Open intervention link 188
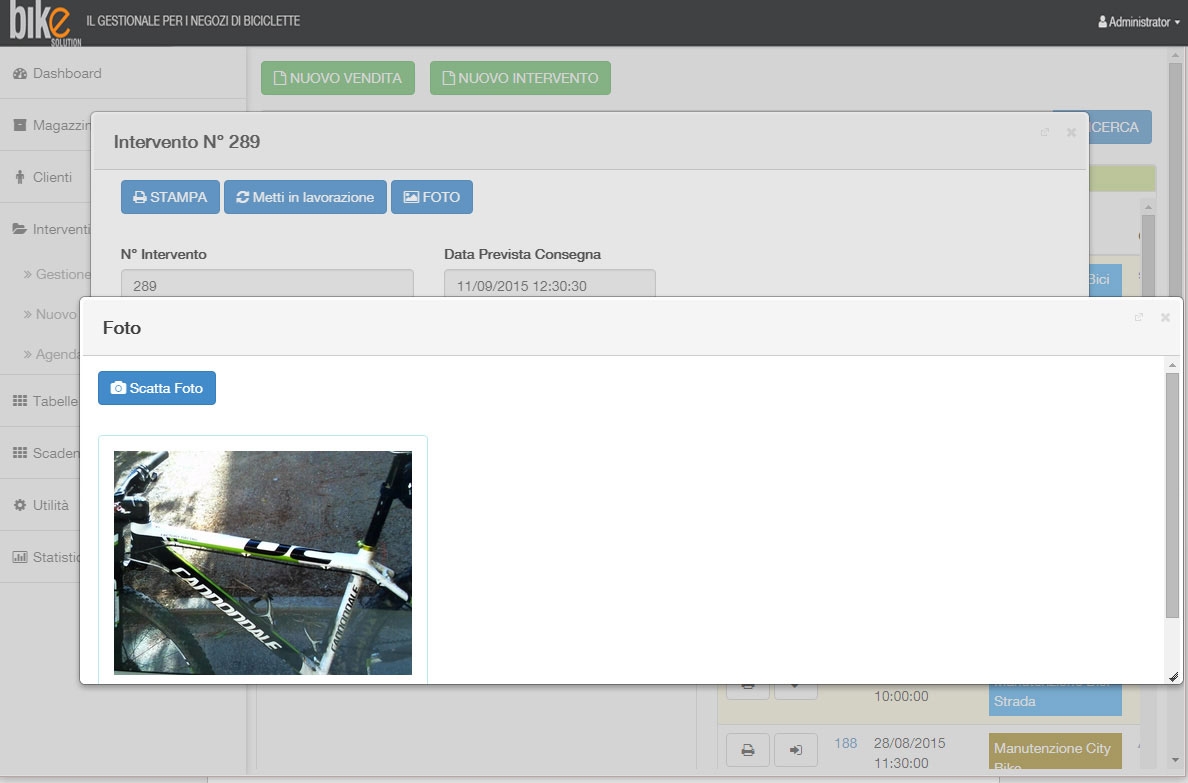Image resolution: width=1188 pixels, height=783 pixels. coord(846,743)
